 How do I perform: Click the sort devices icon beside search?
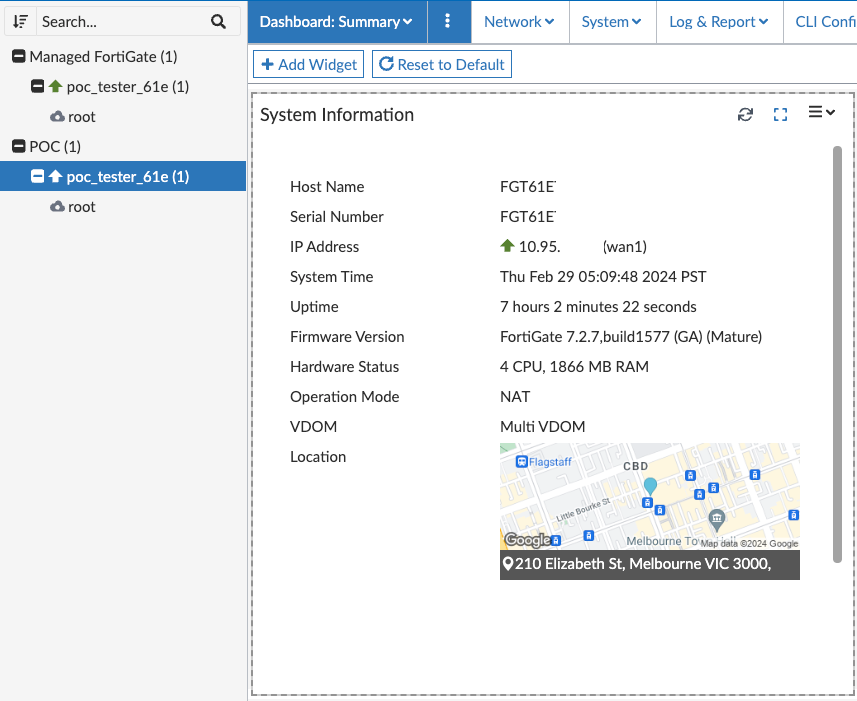20,21
